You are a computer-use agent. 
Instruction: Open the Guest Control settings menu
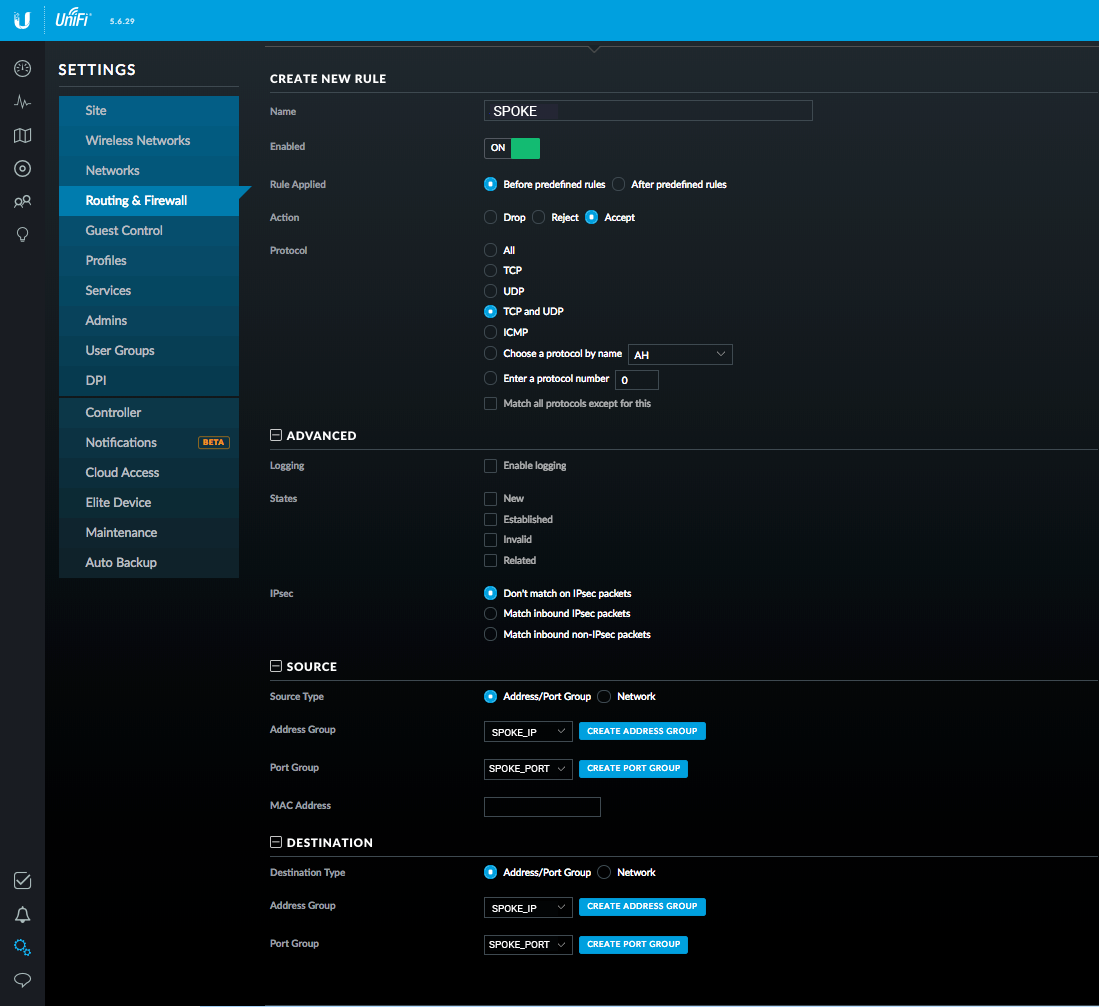(124, 231)
